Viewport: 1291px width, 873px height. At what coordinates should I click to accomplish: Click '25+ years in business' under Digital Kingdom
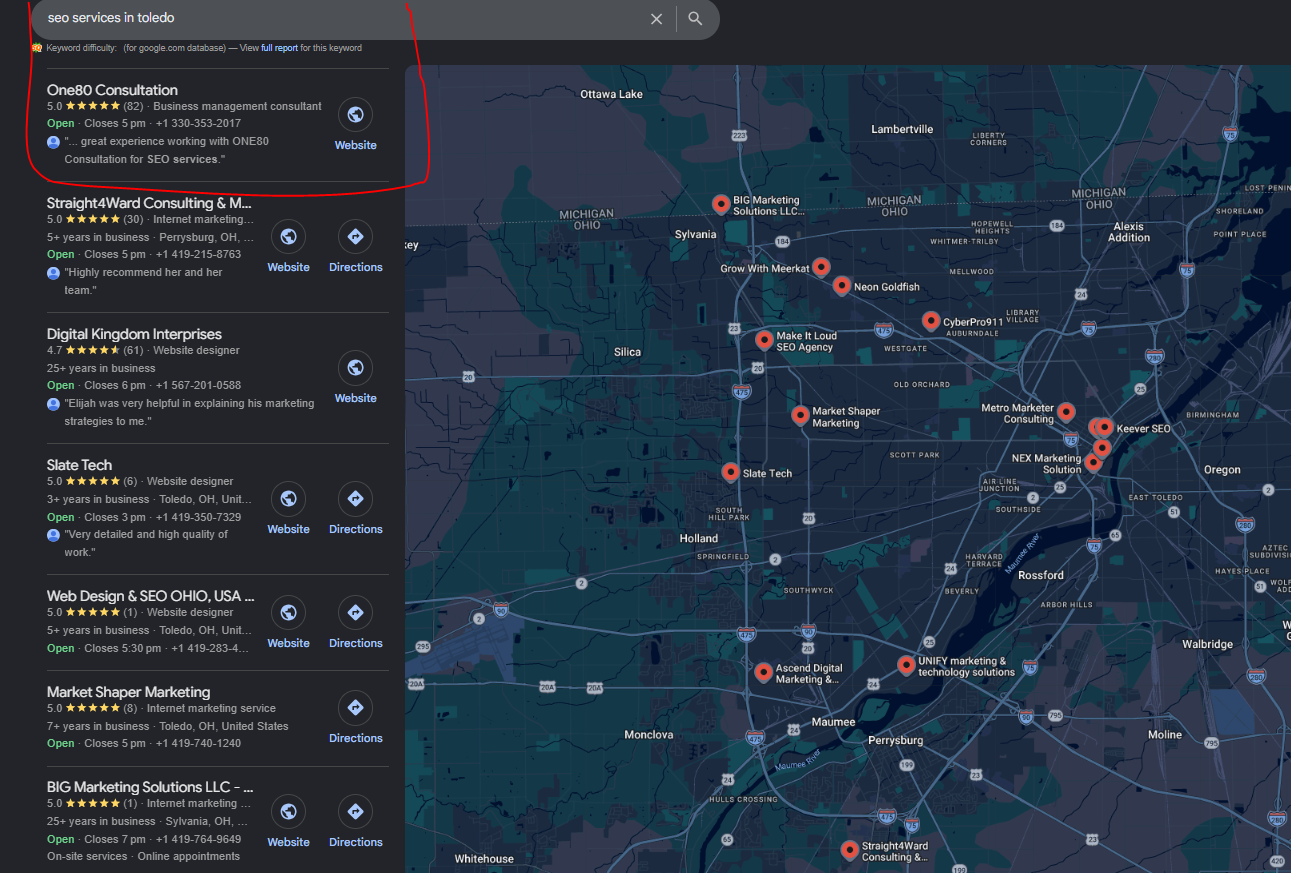pyautogui.click(x=101, y=368)
